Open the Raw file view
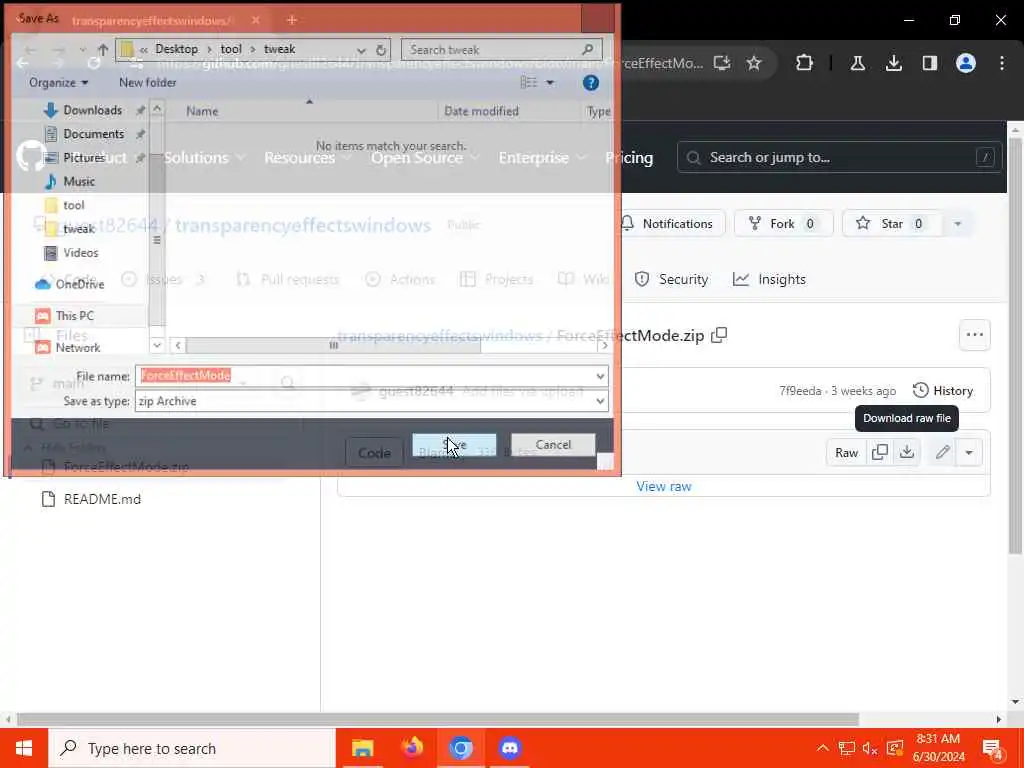This screenshot has width=1024, height=768. pyautogui.click(x=846, y=453)
